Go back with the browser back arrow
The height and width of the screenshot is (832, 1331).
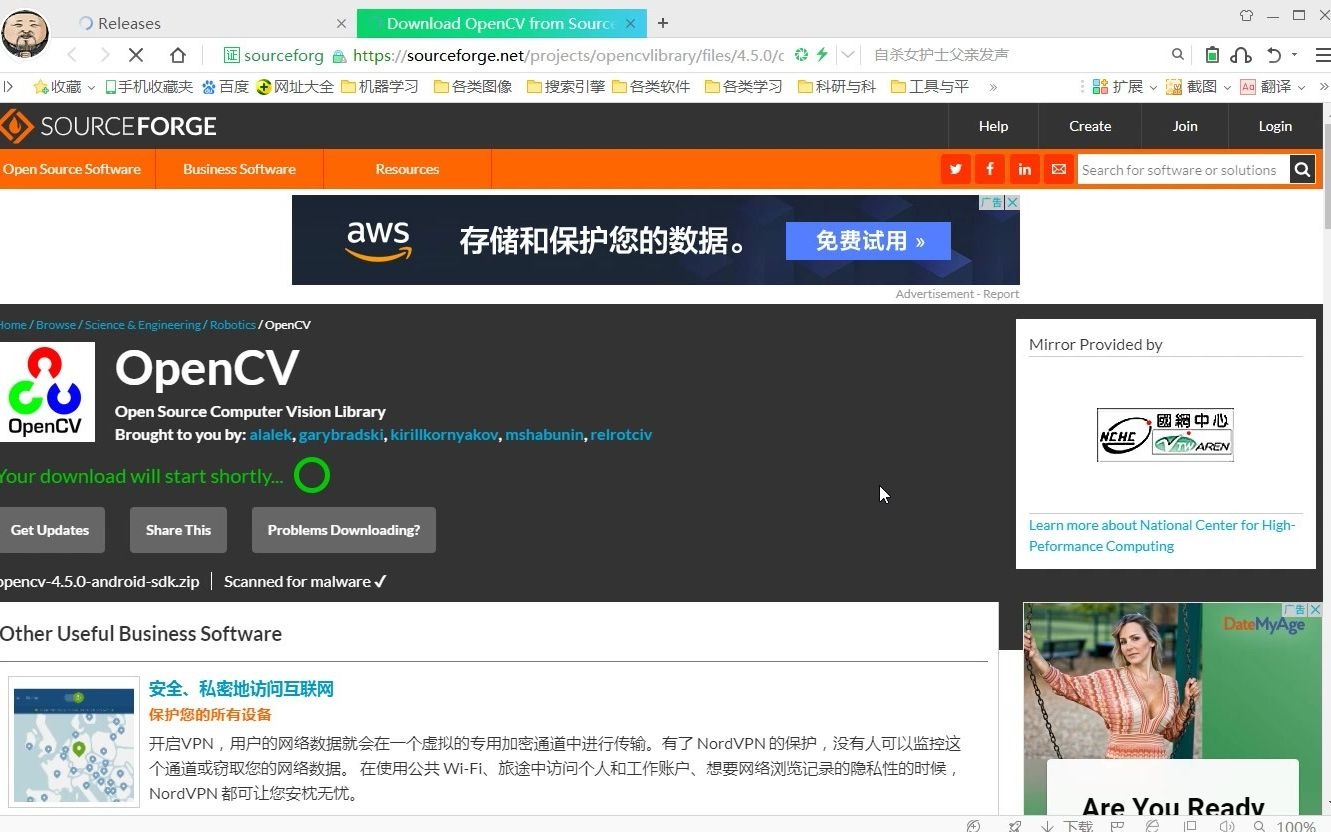click(x=72, y=55)
